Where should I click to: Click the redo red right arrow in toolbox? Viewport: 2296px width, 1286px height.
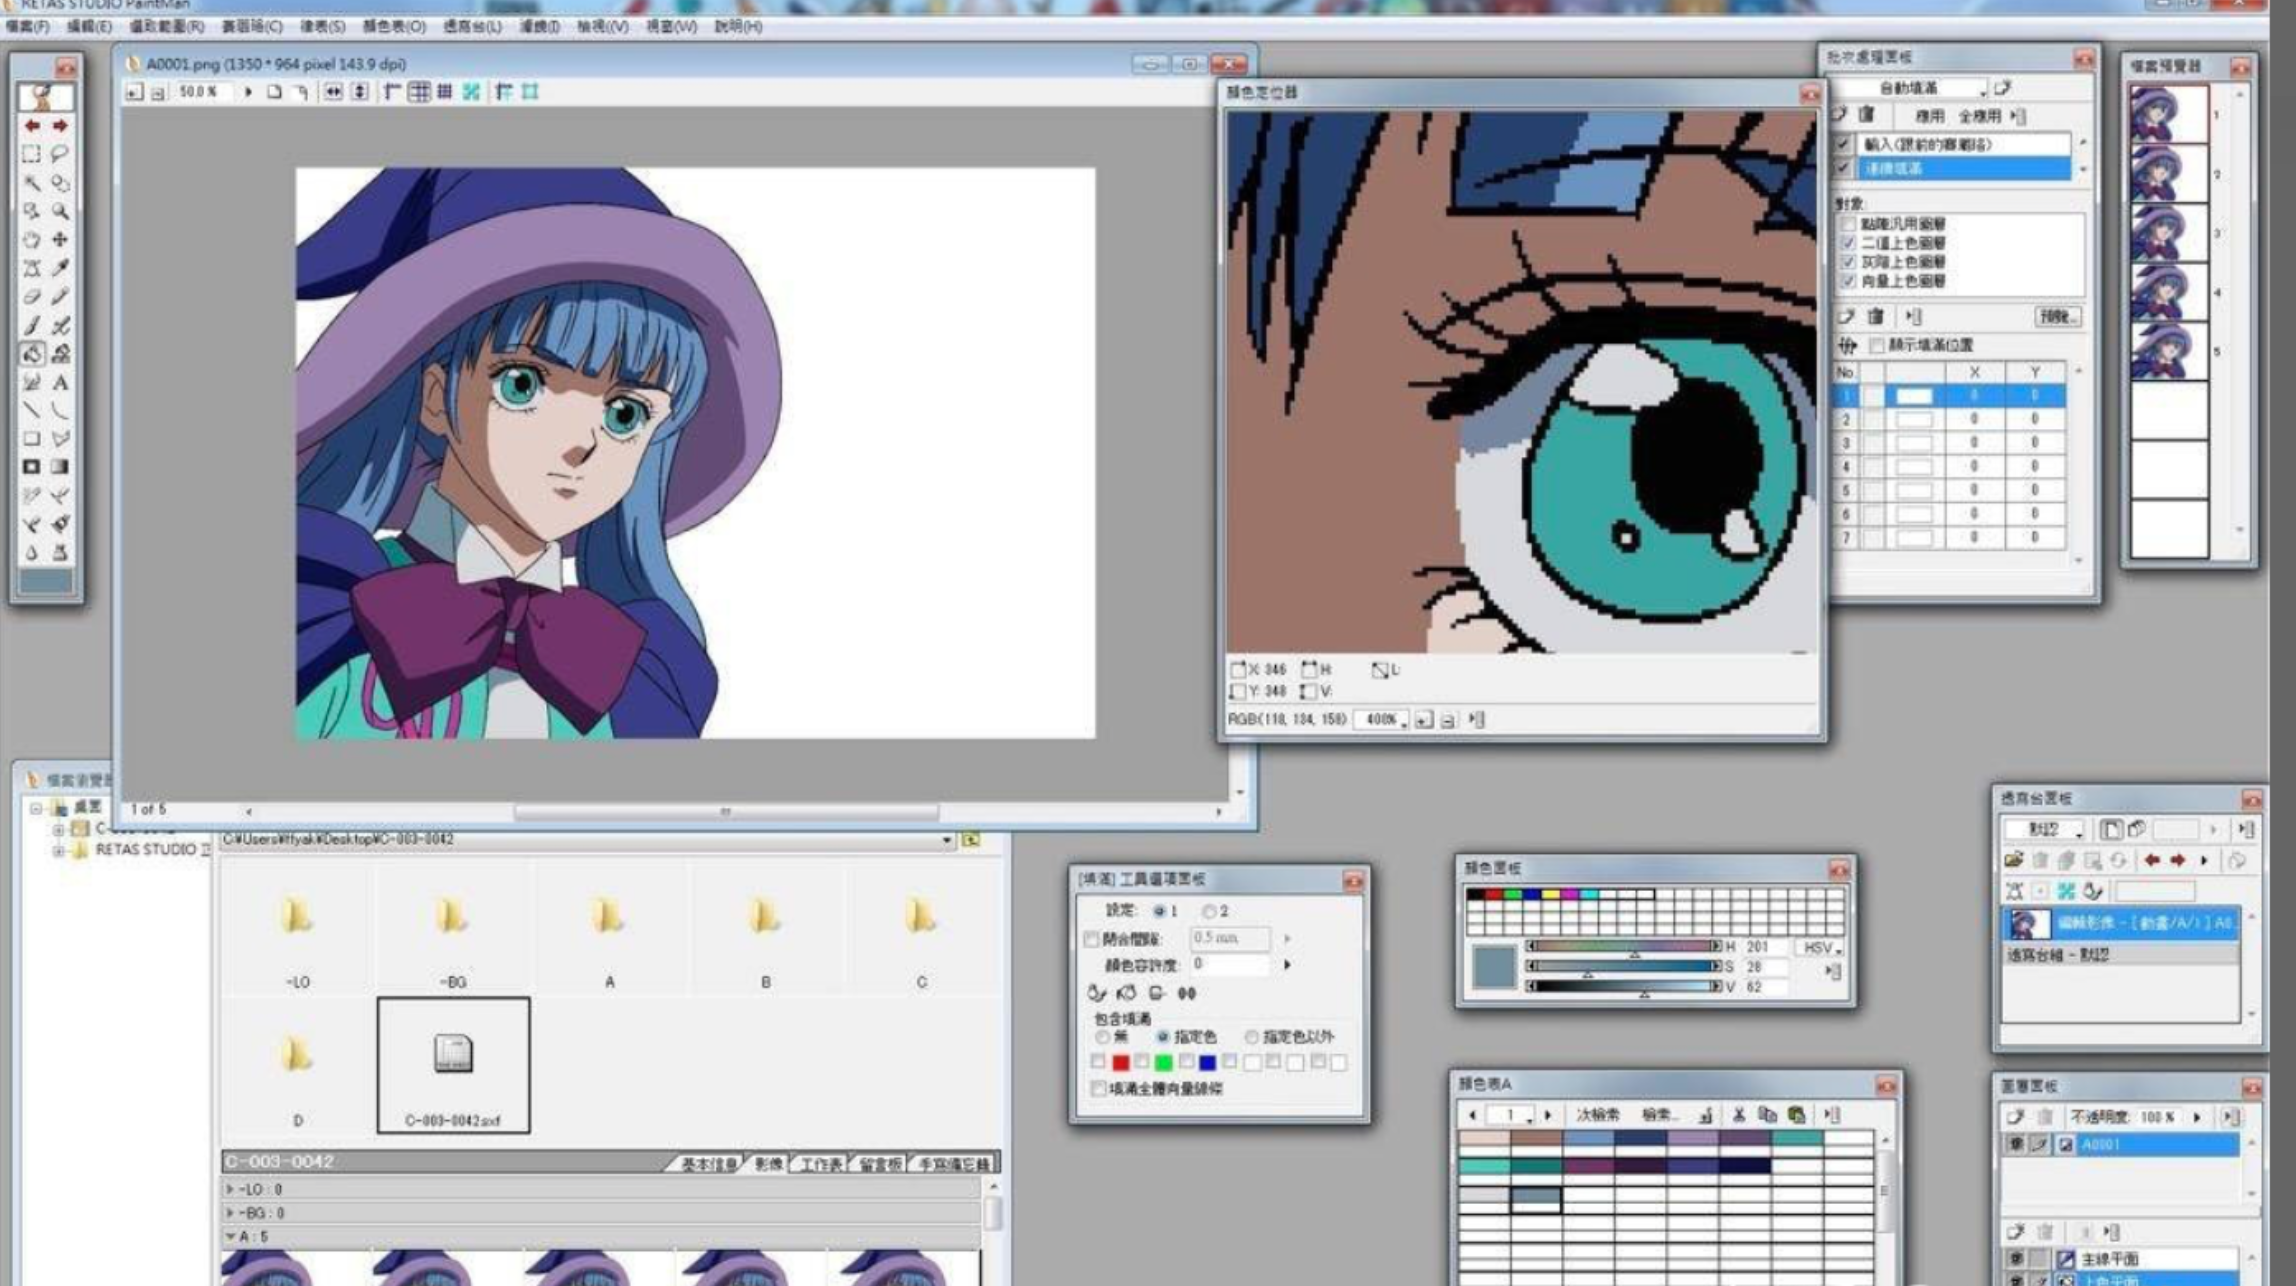[x=60, y=126]
